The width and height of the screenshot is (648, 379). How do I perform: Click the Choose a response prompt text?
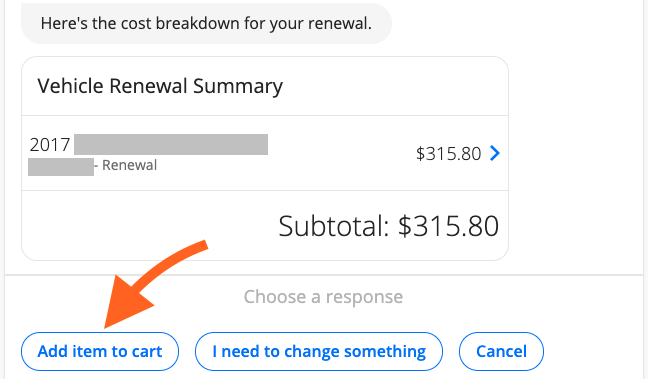pos(323,297)
